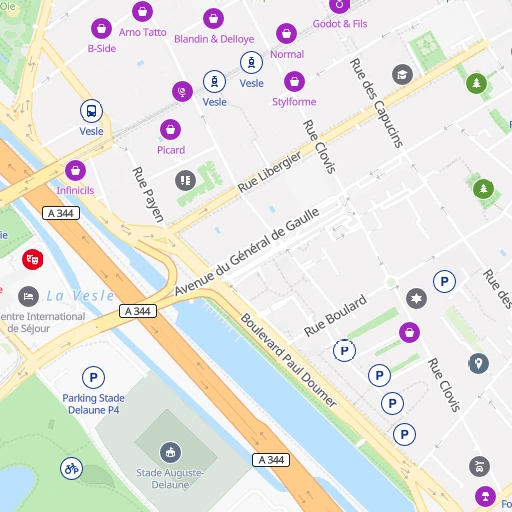The width and height of the screenshot is (512, 512).
Task: Open the Arno Tatto shop marker
Action: (142, 11)
